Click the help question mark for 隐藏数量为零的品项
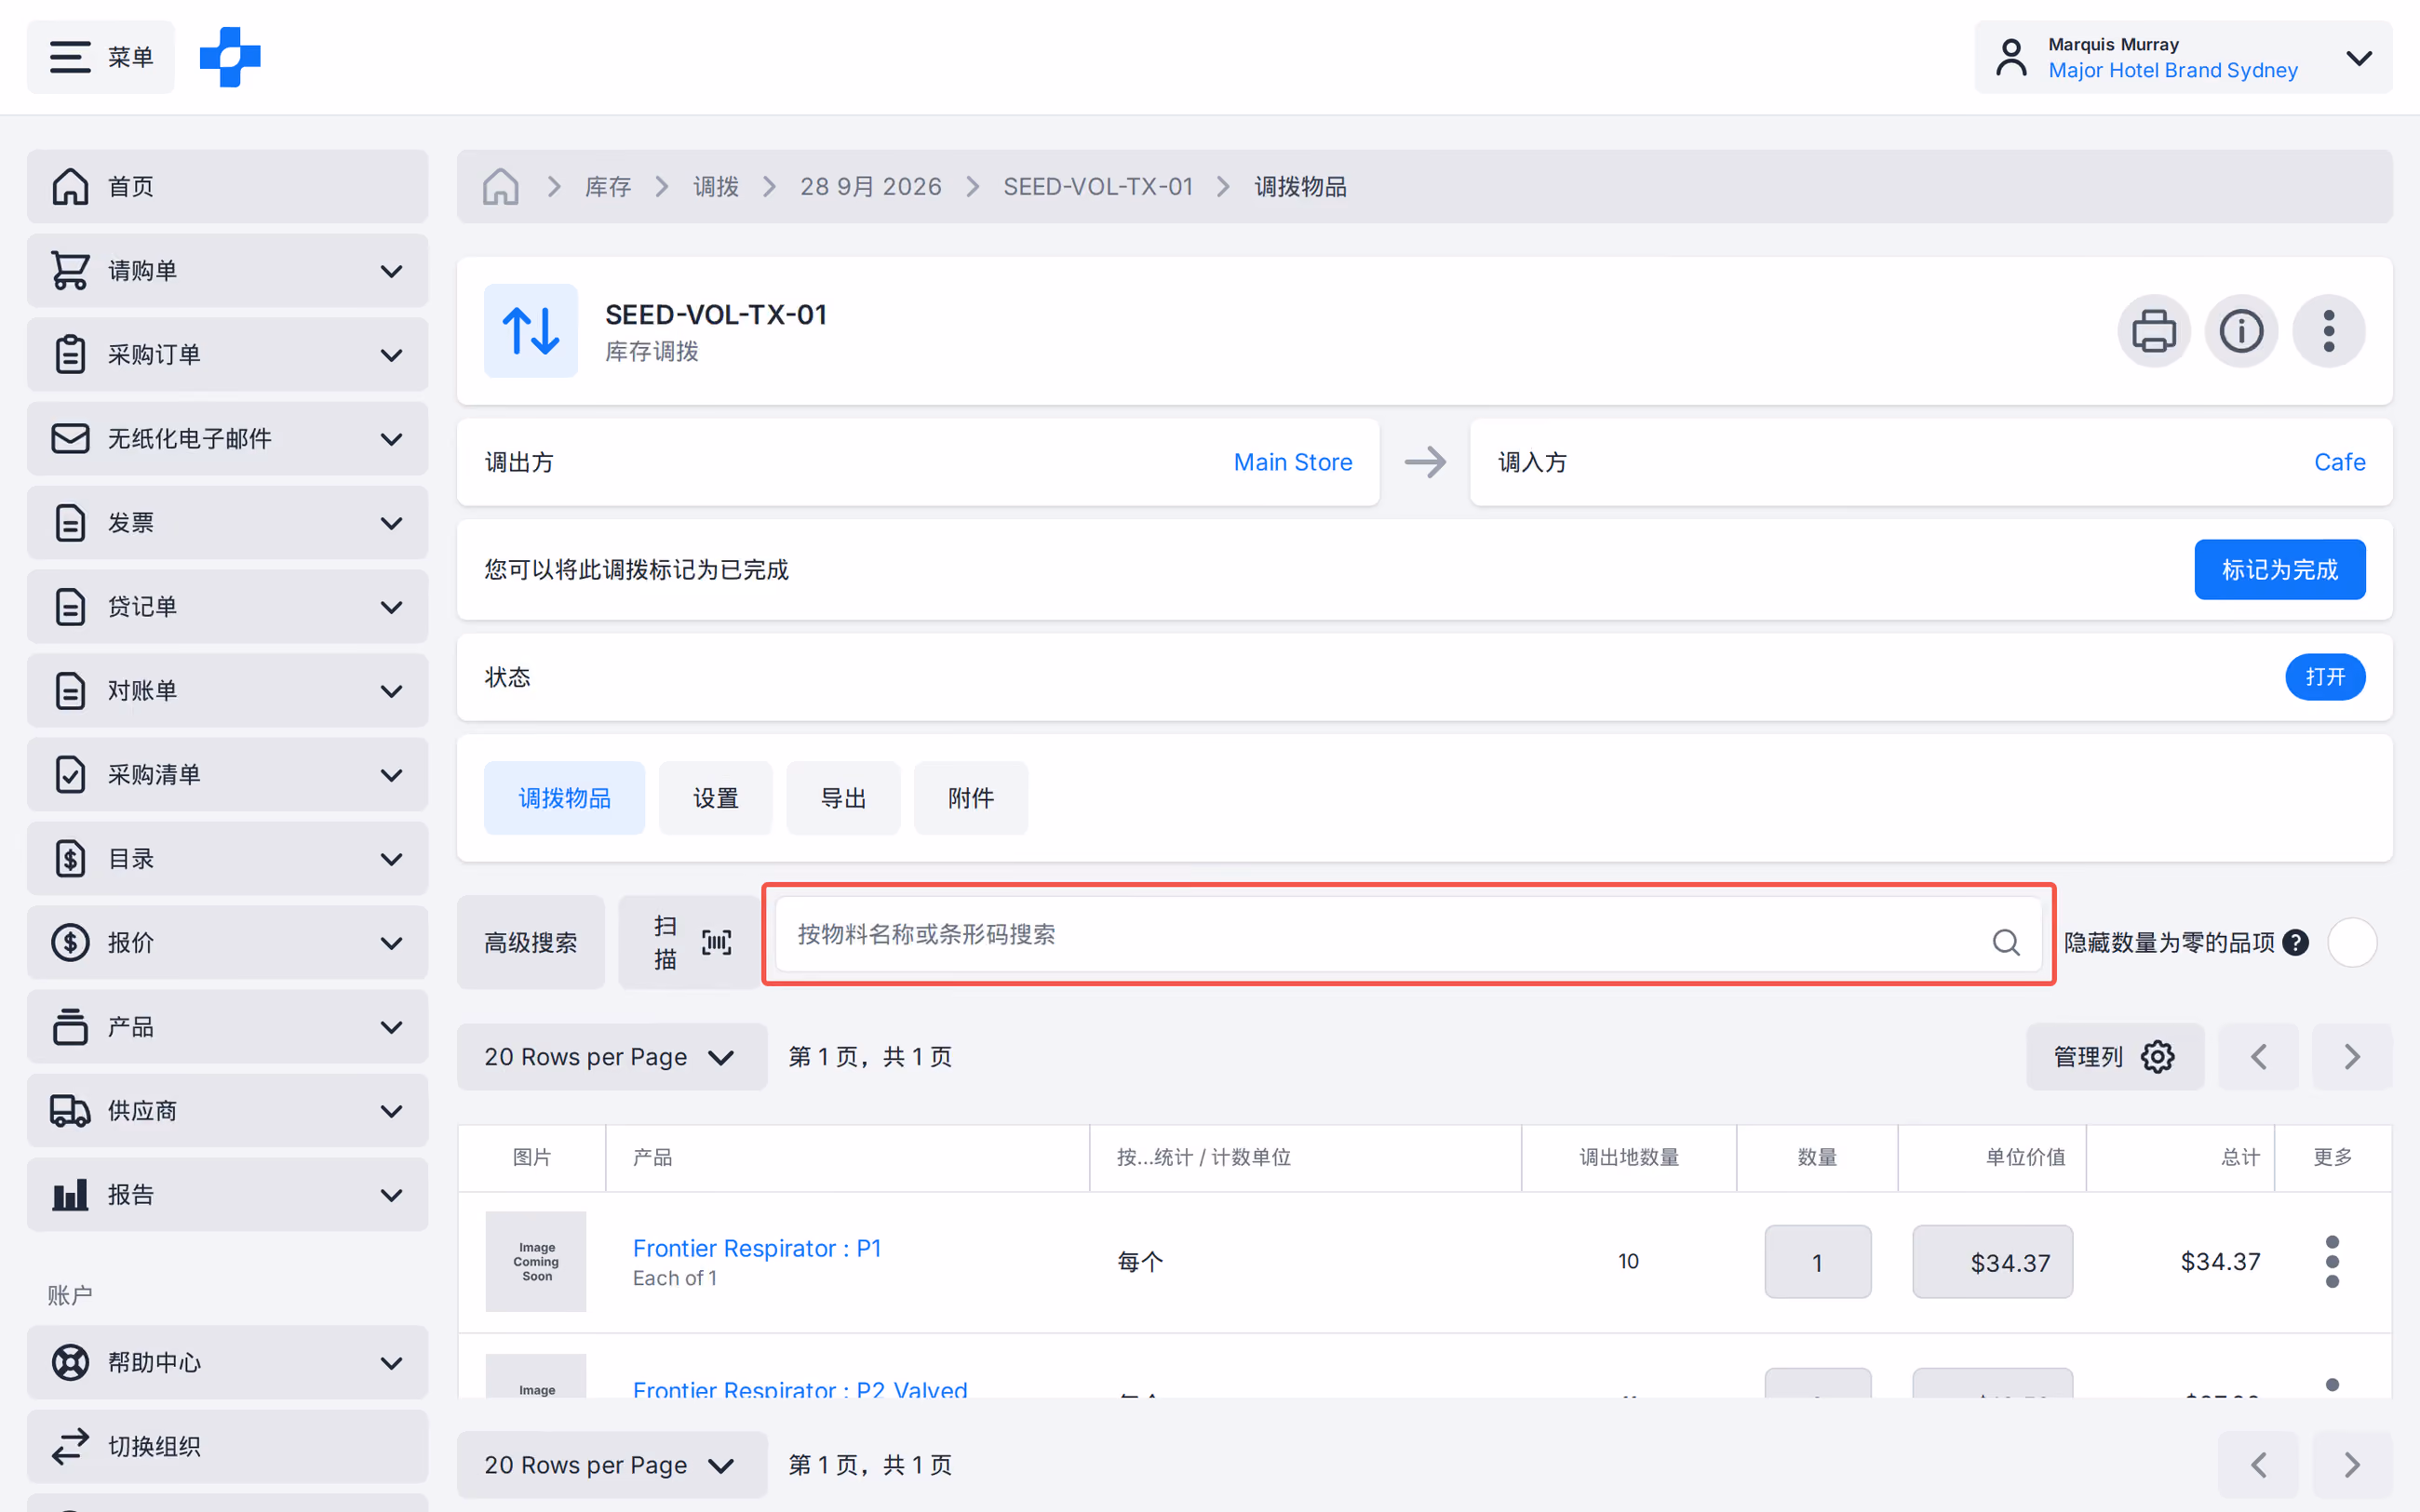The width and height of the screenshot is (2420, 1512). 2297,942
